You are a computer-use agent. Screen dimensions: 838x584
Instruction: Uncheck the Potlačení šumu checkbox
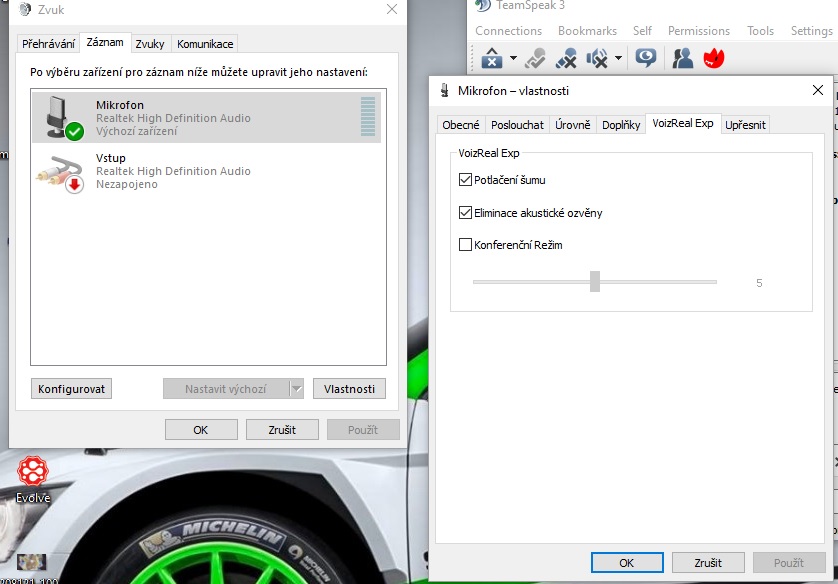point(465,180)
